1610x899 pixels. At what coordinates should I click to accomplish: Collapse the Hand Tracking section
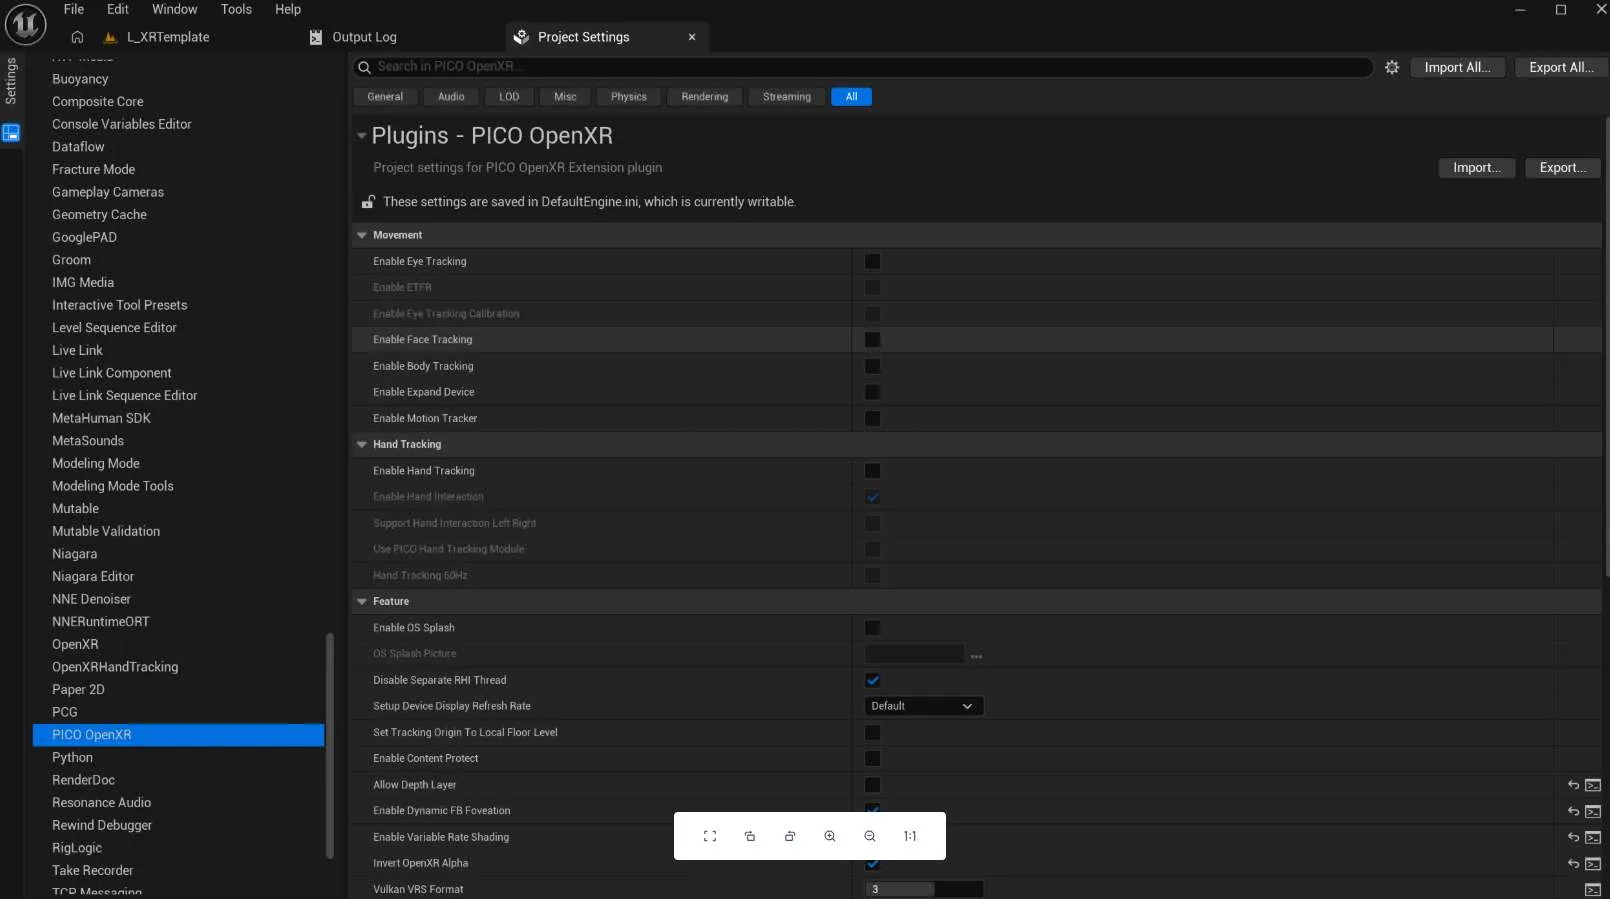pyautogui.click(x=362, y=444)
